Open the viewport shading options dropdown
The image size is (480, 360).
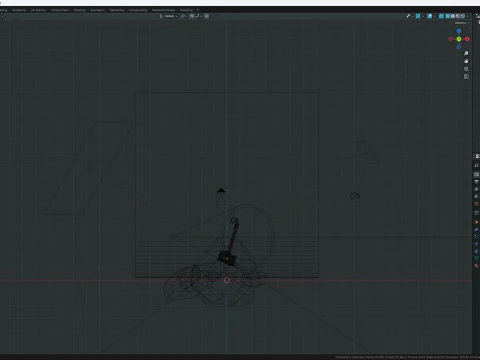pyautogui.click(x=467, y=16)
